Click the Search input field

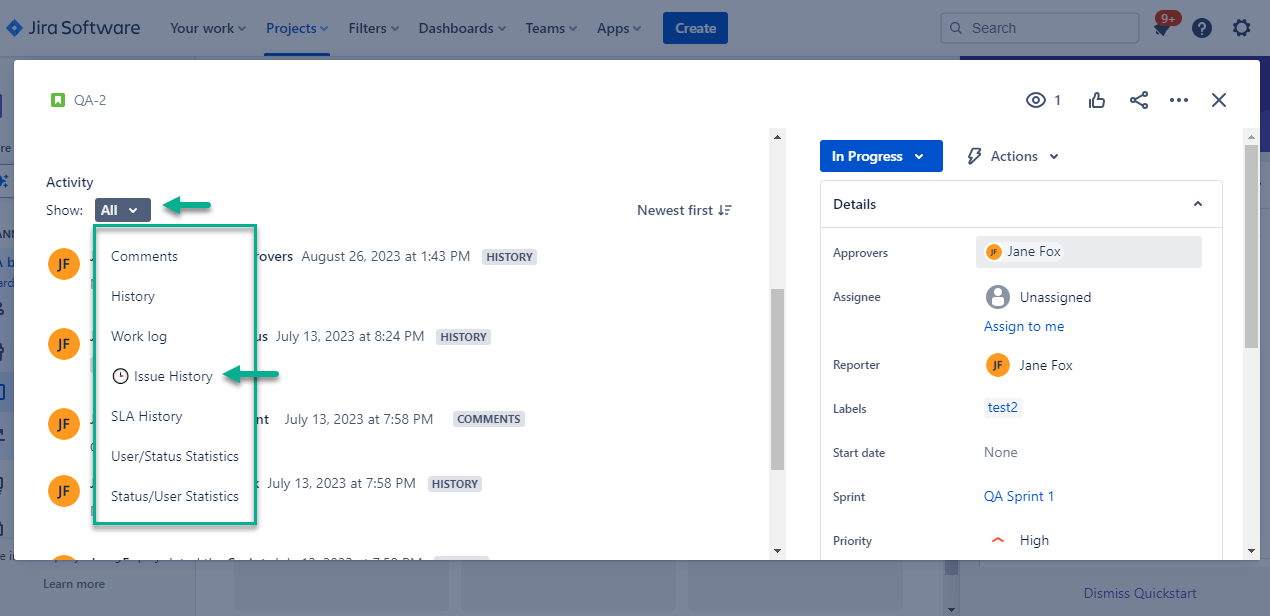(x=1040, y=28)
